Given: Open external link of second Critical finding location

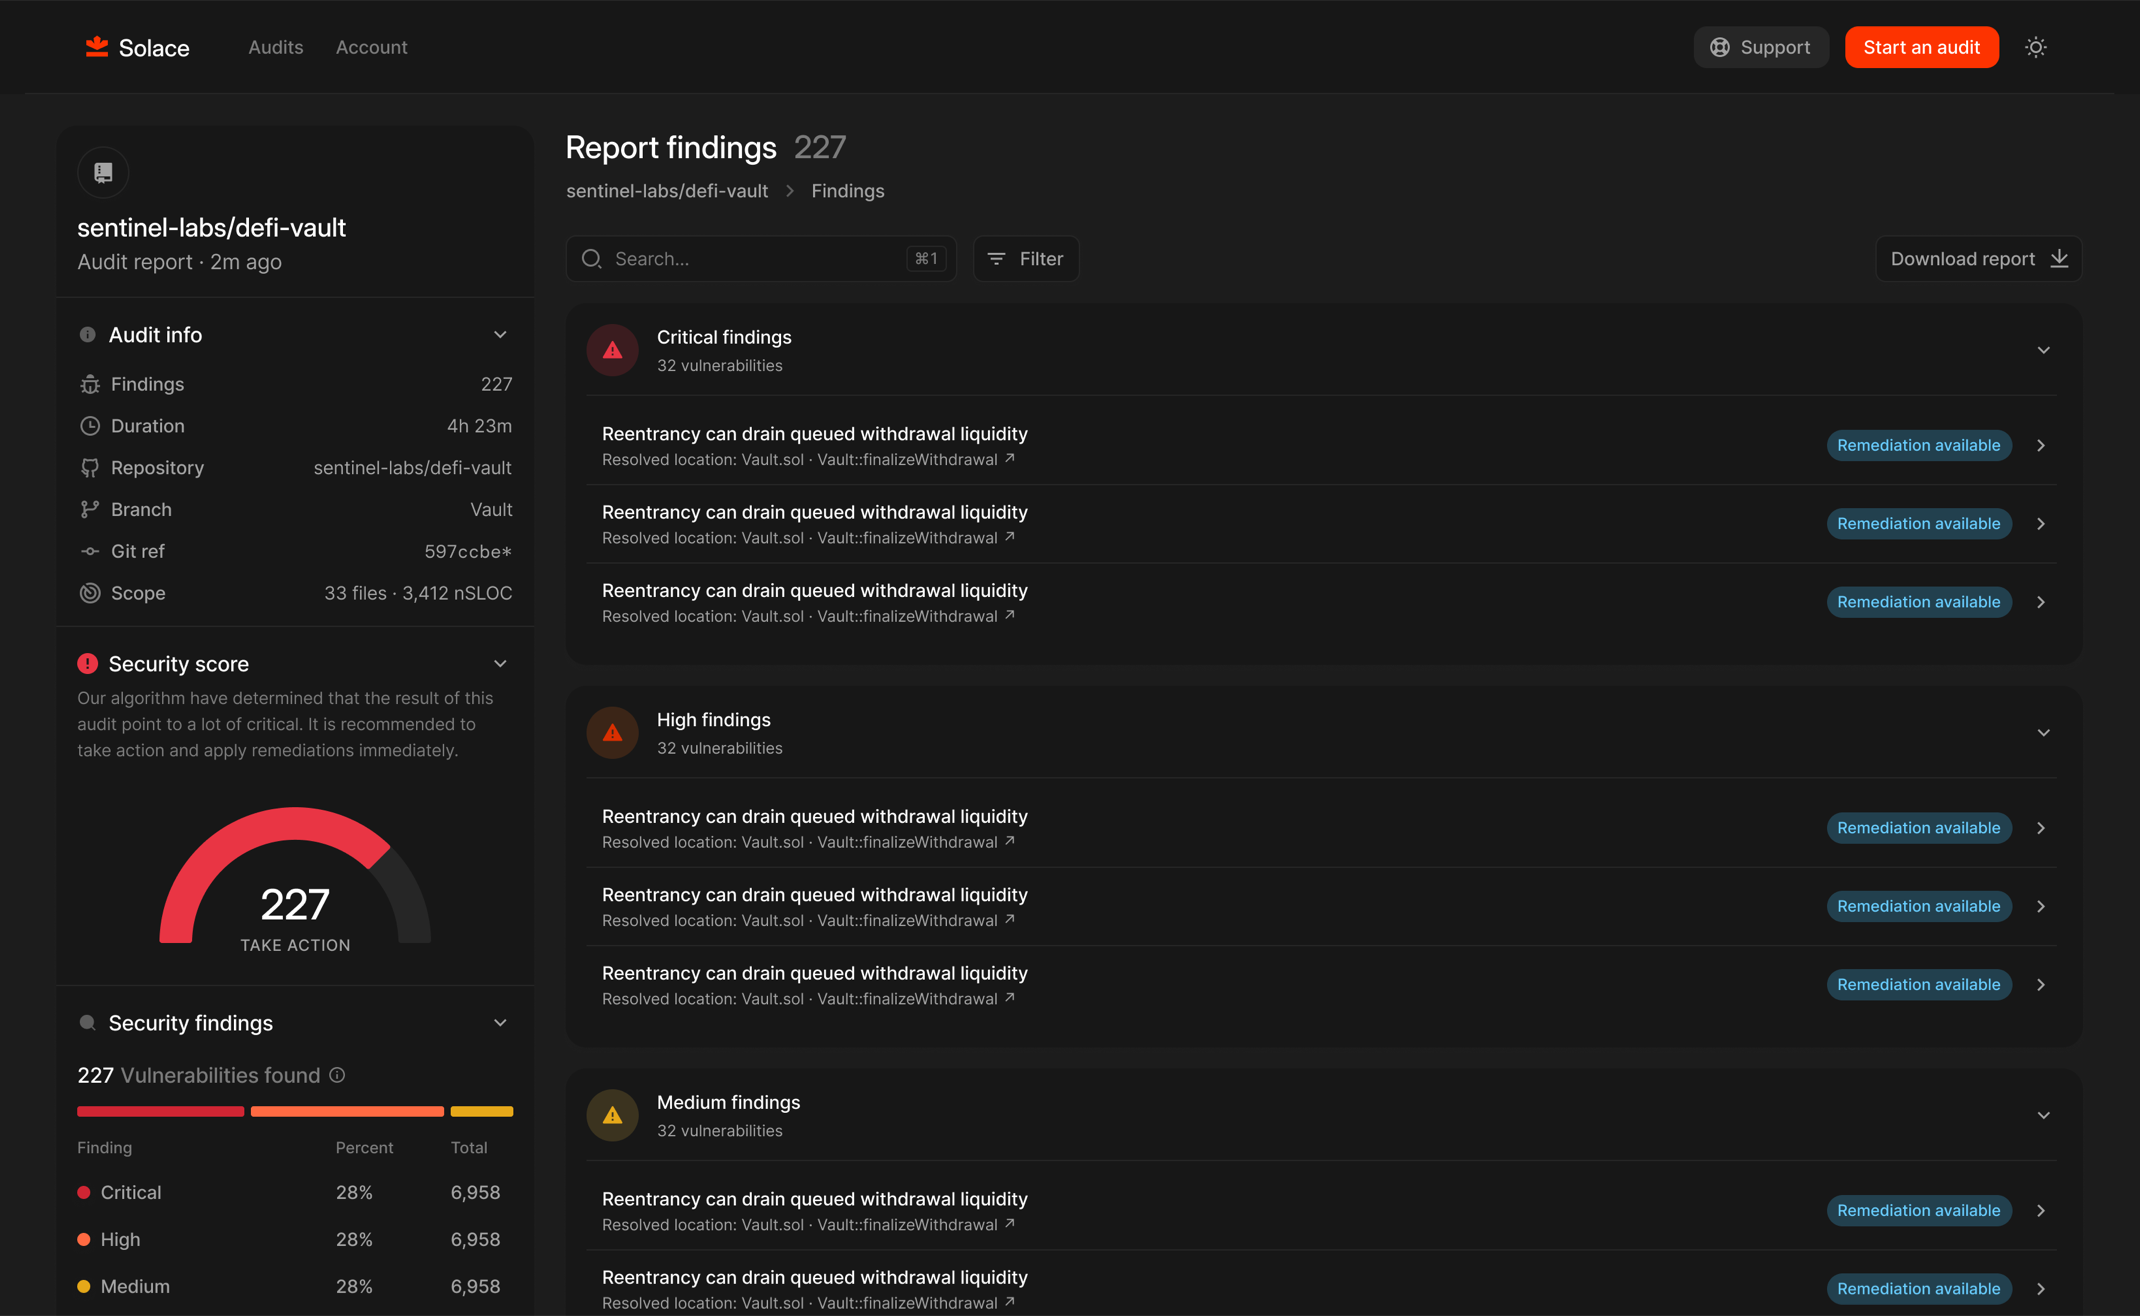Looking at the screenshot, I should click(x=1010, y=536).
